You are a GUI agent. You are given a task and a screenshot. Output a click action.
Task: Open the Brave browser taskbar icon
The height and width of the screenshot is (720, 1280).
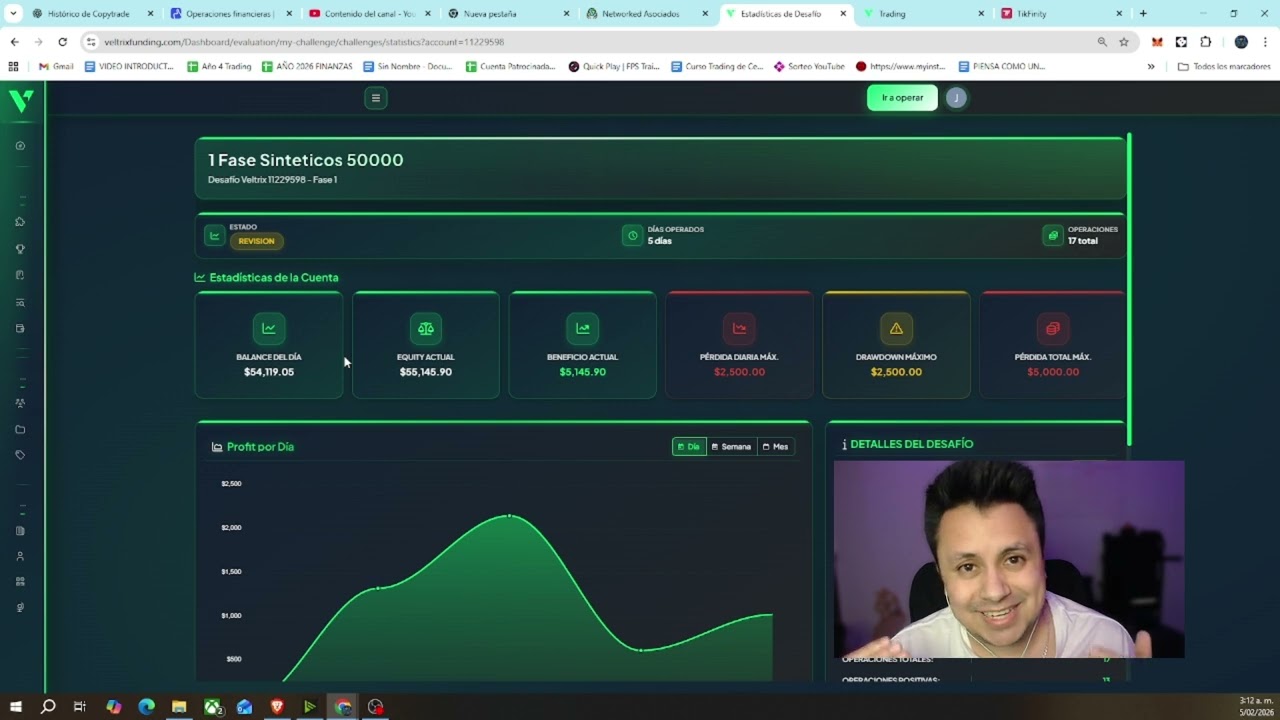[x=277, y=707]
